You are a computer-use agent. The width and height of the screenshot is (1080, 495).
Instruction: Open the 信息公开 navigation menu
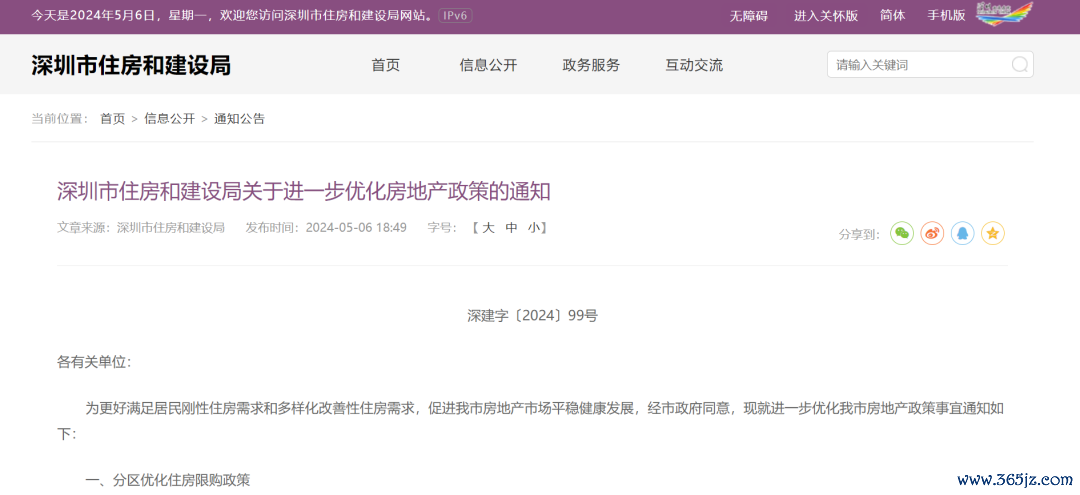point(488,65)
